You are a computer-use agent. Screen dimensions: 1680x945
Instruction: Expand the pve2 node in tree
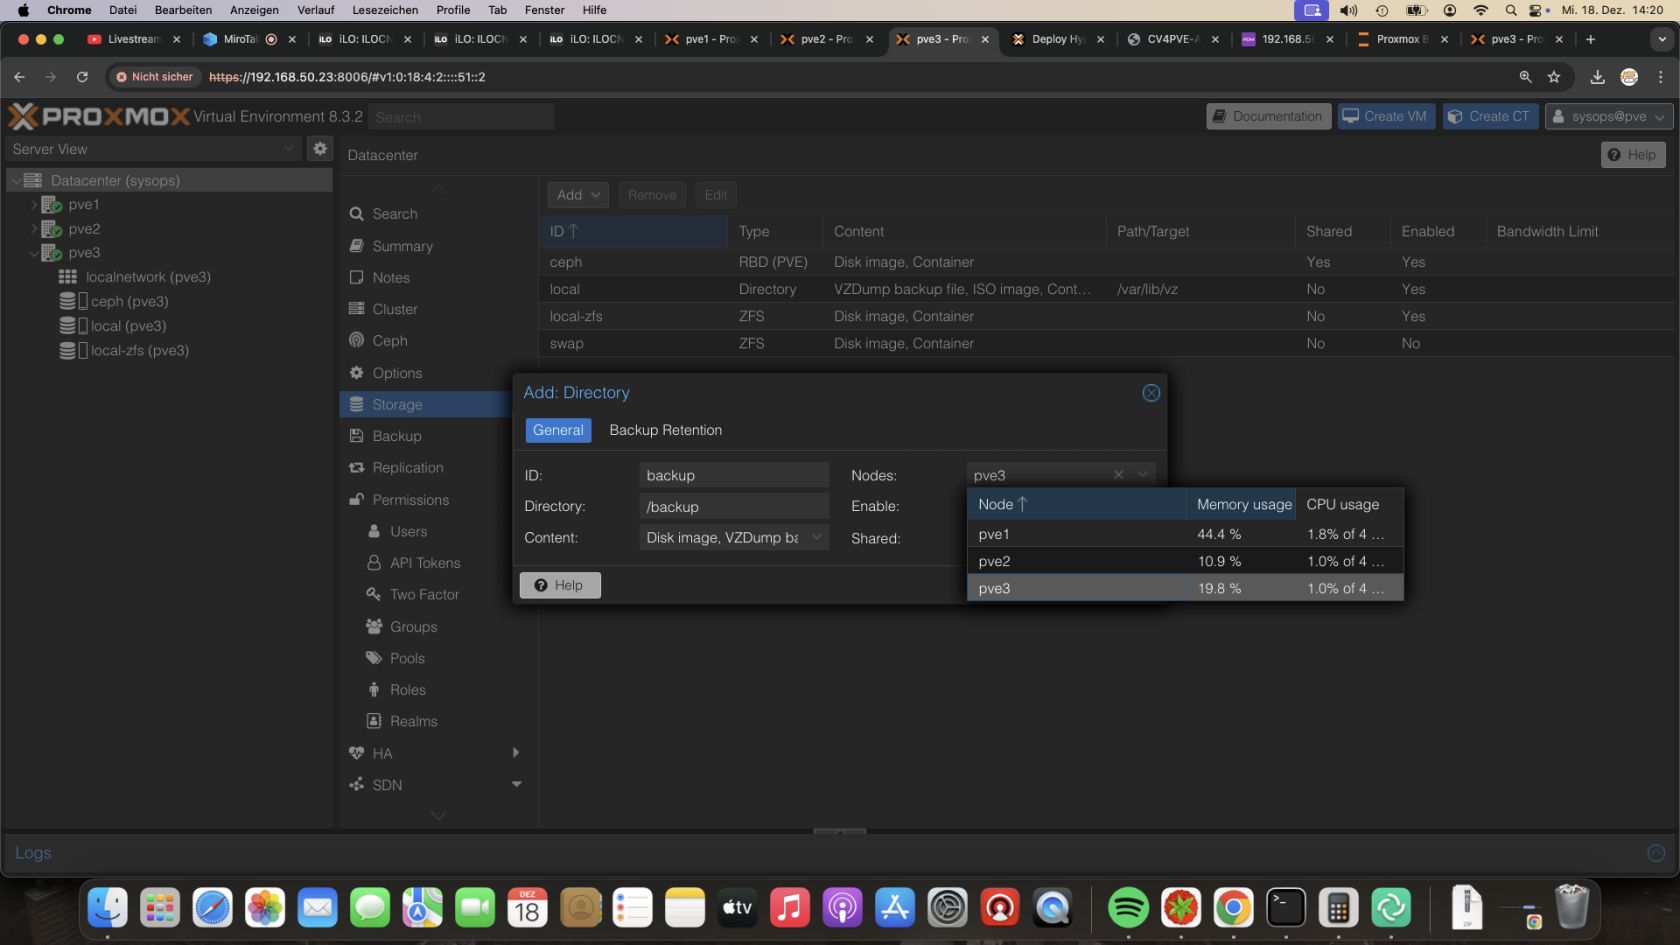pos(33,229)
